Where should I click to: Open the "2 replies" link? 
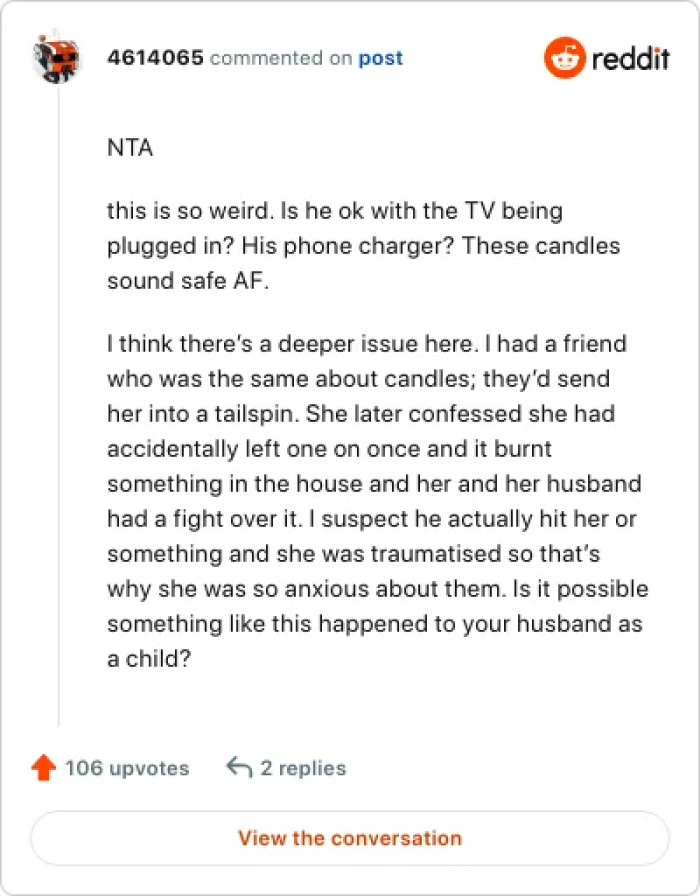coord(303,768)
